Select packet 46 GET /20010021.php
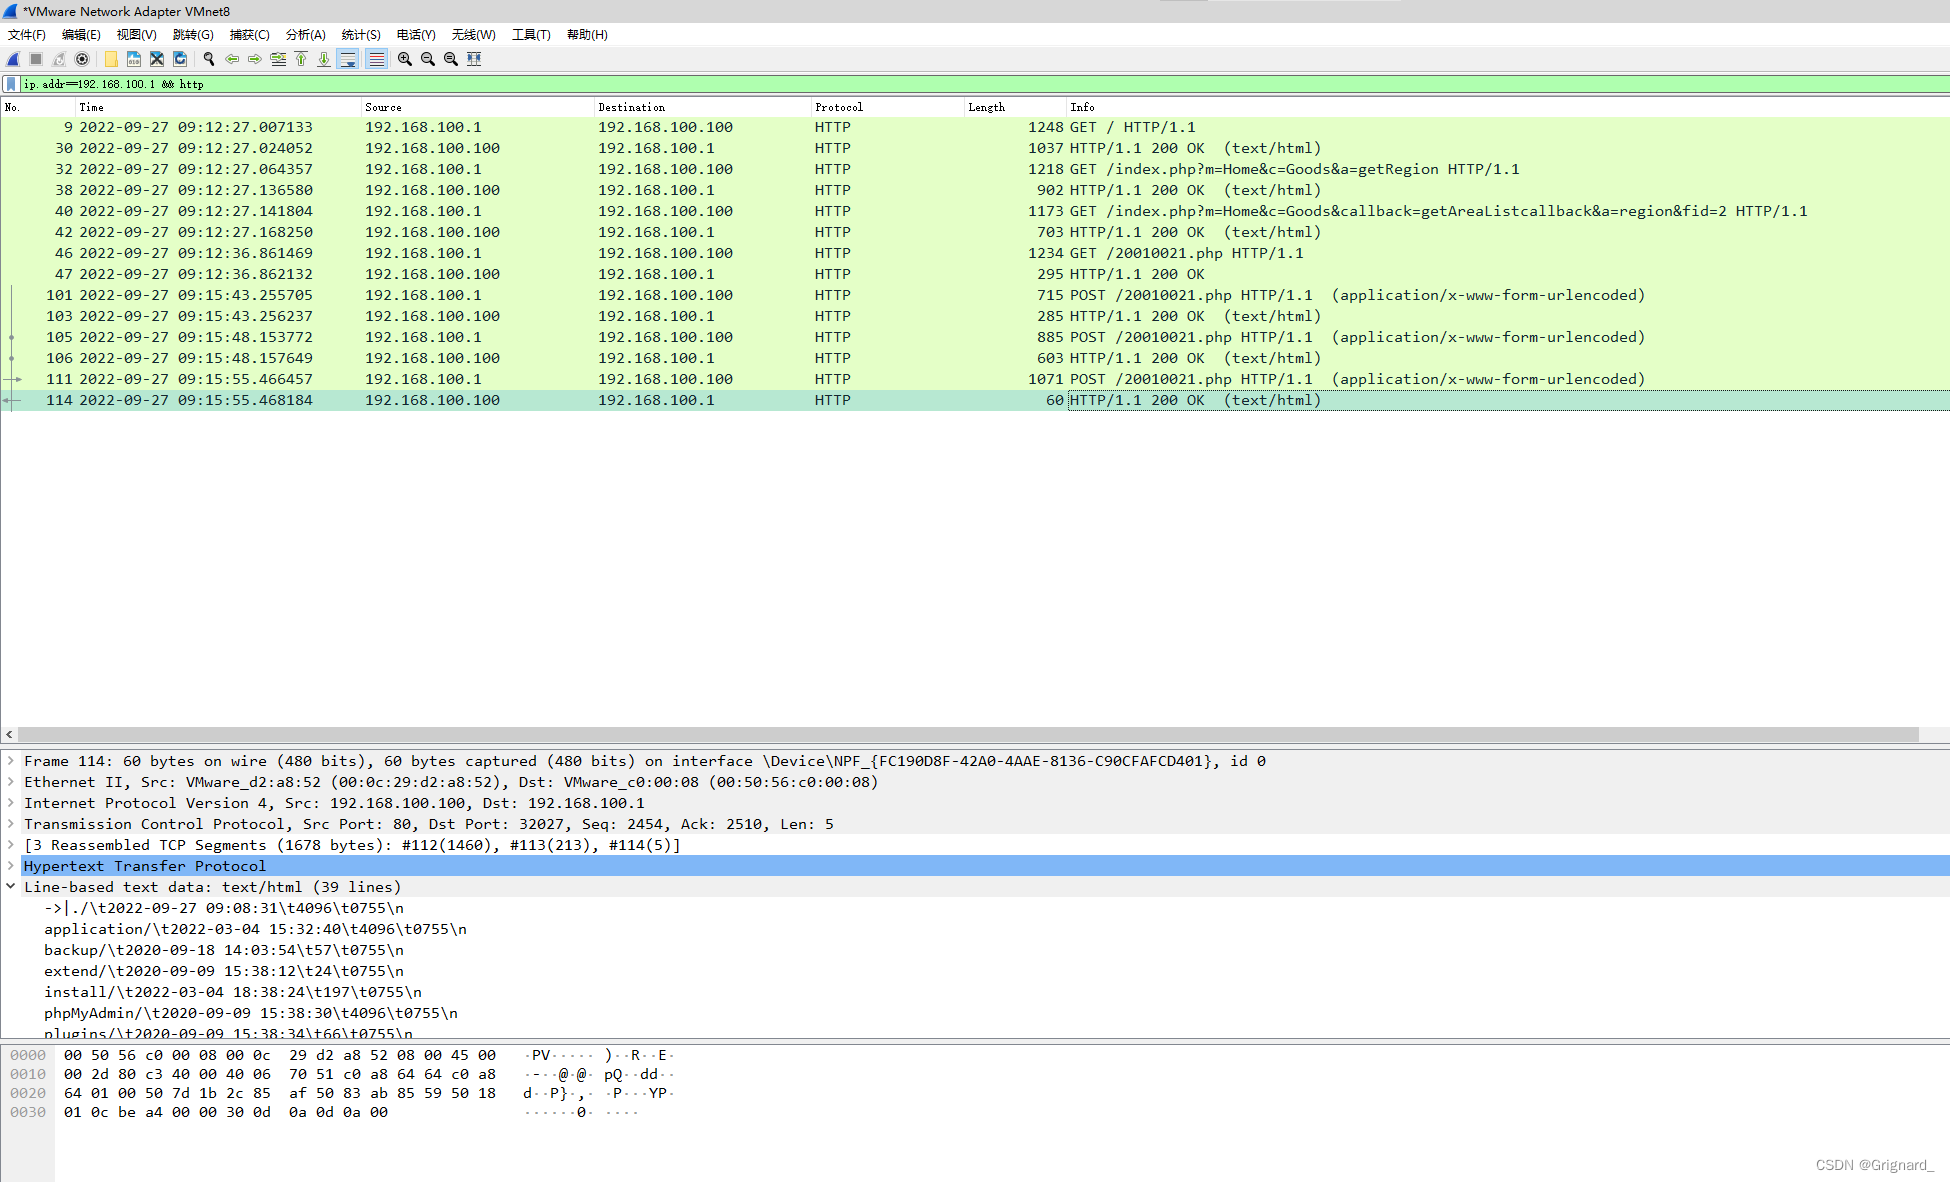This screenshot has height=1182, width=1950. pyautogui.click(x=975, y=253)
